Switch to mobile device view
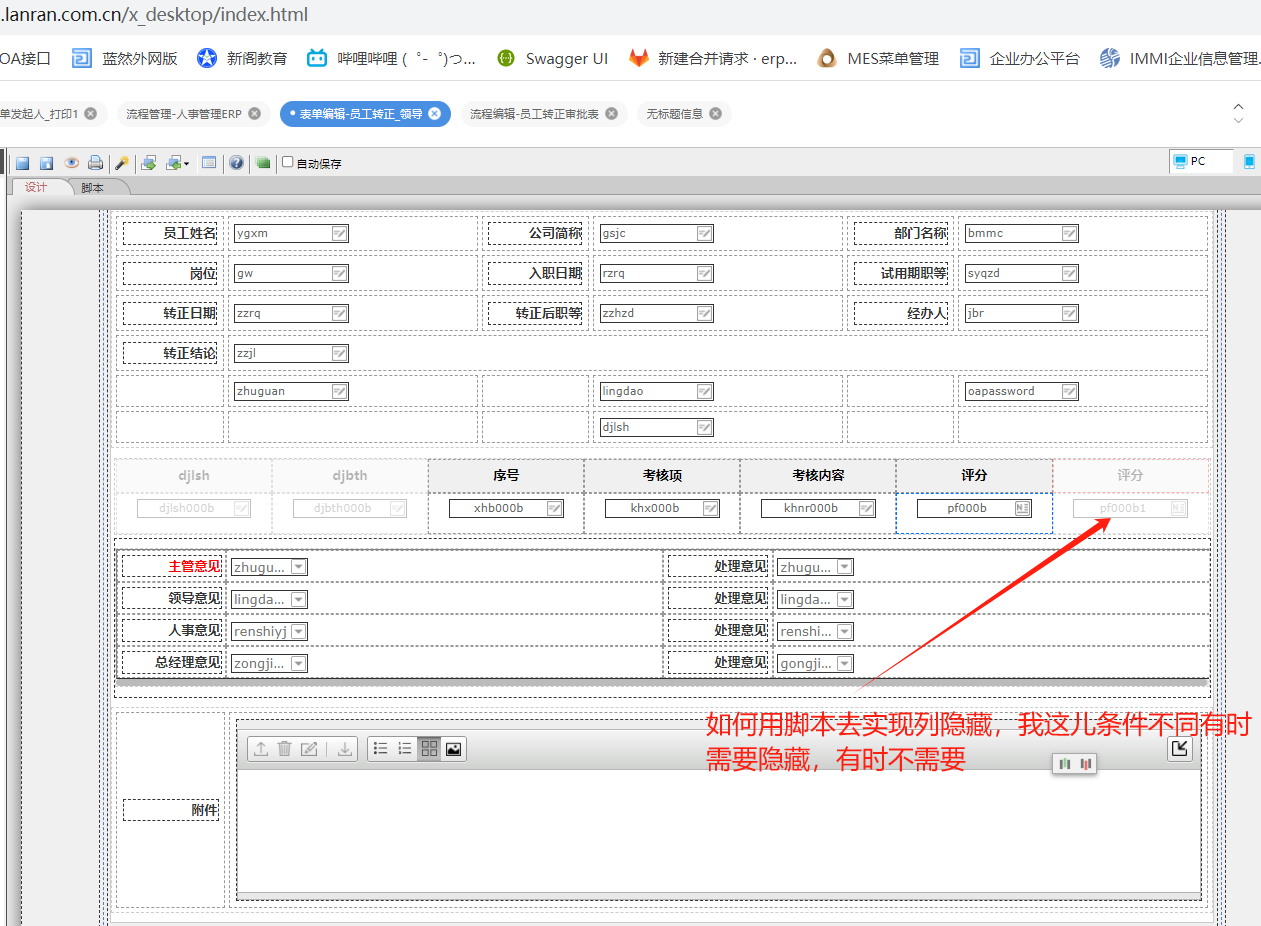The width and height of the screenshot is (1261, 926). (1249, 161)
